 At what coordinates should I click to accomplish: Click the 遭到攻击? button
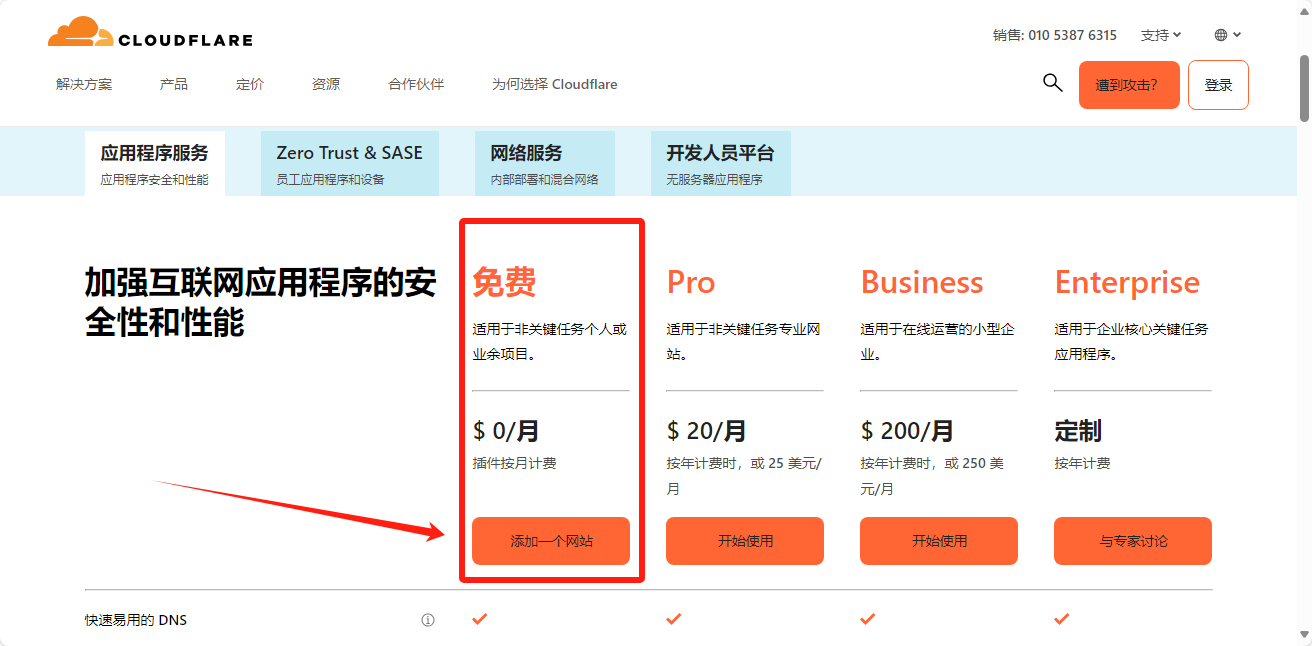point(1129,85)
